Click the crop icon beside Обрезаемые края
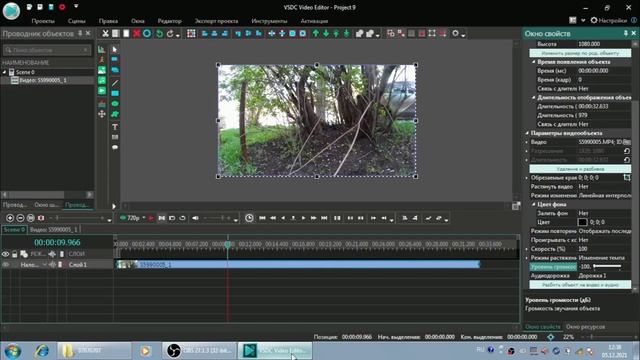640x360 pixels. [627, 178]
